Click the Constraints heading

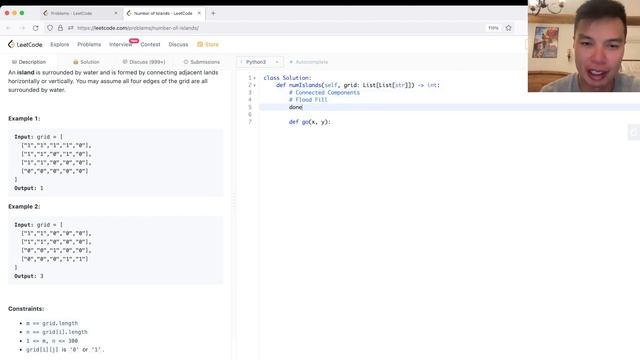point(26,309)
